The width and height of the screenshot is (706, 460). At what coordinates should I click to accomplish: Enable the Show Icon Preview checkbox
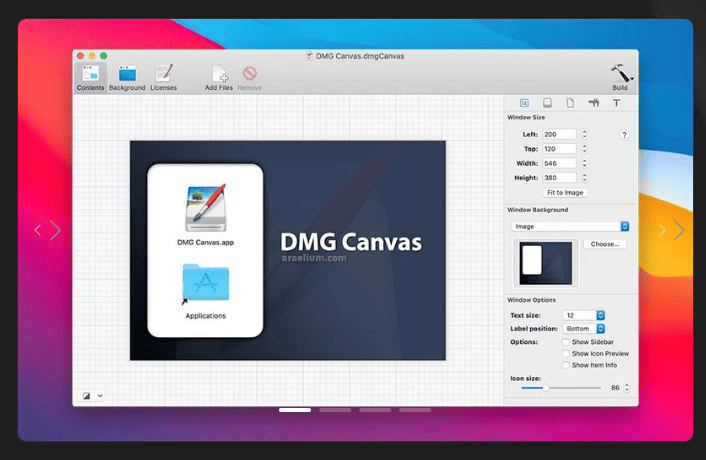pyautogui.click(x=566, y=353)
